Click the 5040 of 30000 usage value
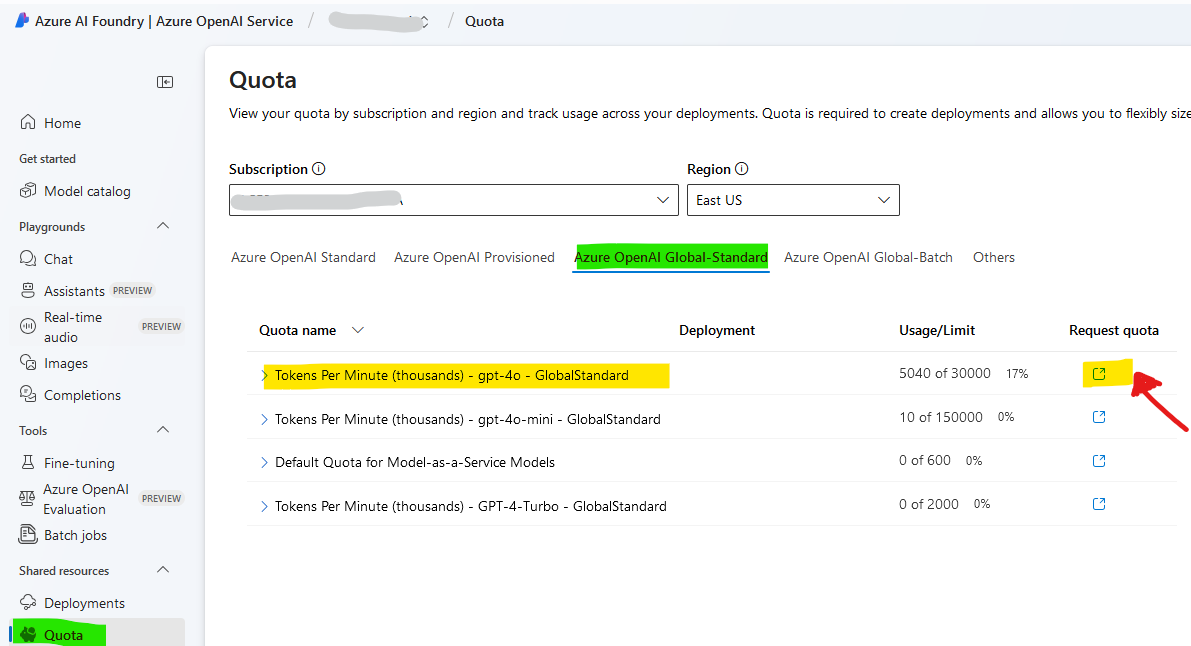This screenshot has height=646, width=1191. pyautogui.click(x=945, y=373)
